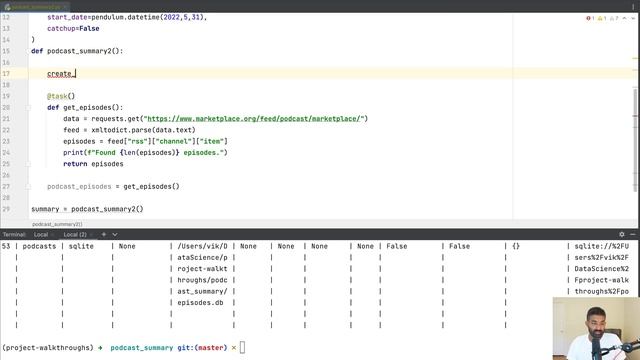Close the Local terminal tab

pos(53,235)
